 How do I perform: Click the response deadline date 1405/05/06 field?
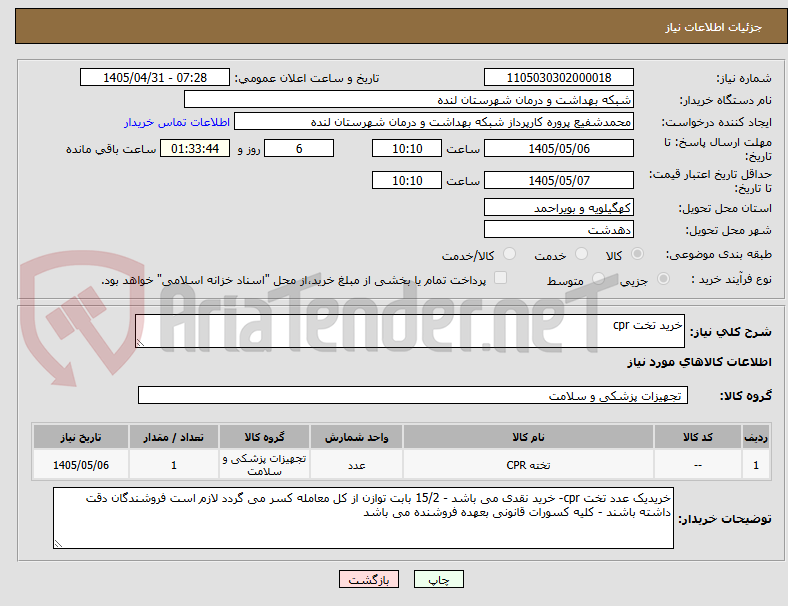[x=558, y=148]
